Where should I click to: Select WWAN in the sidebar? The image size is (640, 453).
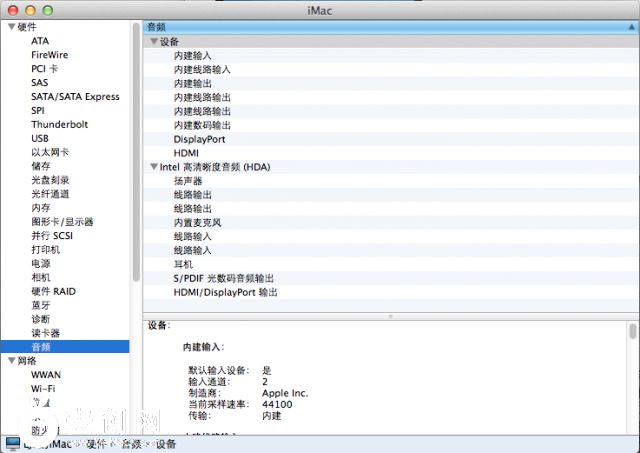(x=46, y=374)
